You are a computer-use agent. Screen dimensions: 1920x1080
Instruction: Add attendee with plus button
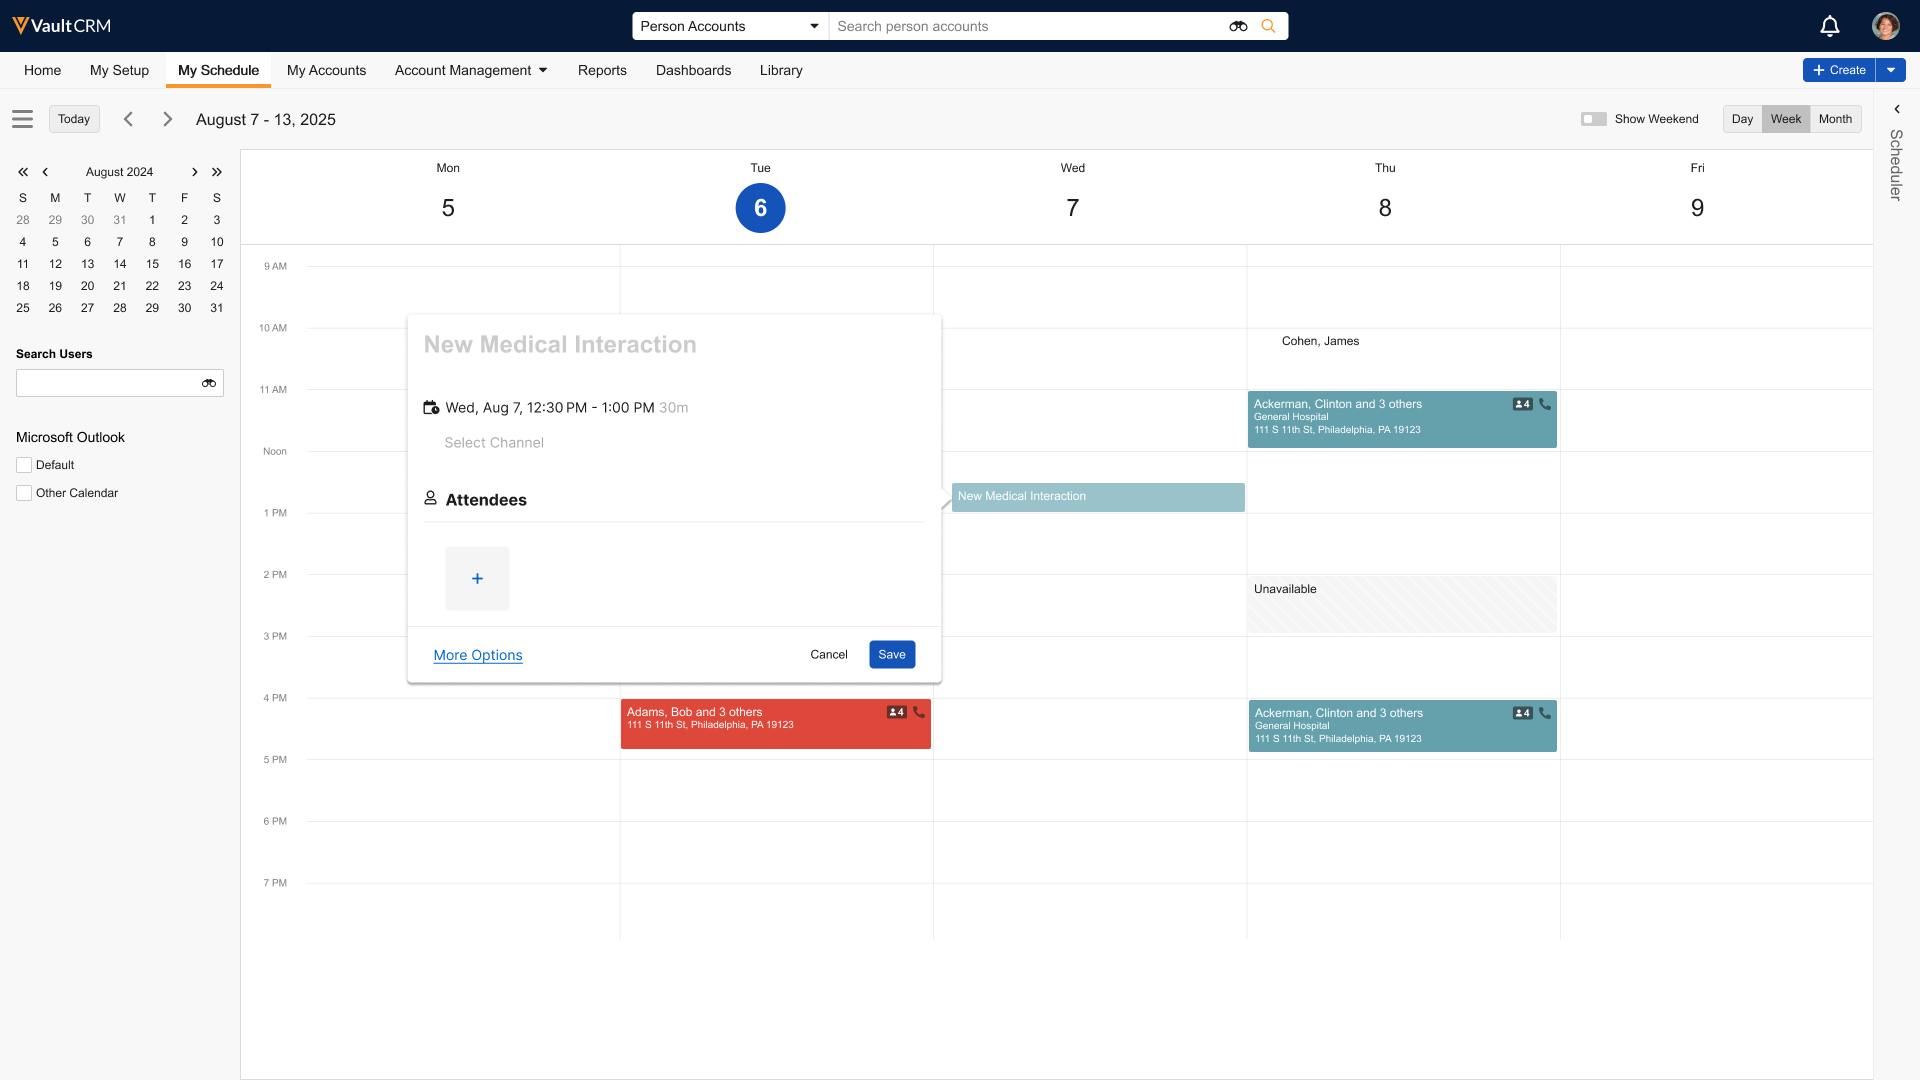477,578
